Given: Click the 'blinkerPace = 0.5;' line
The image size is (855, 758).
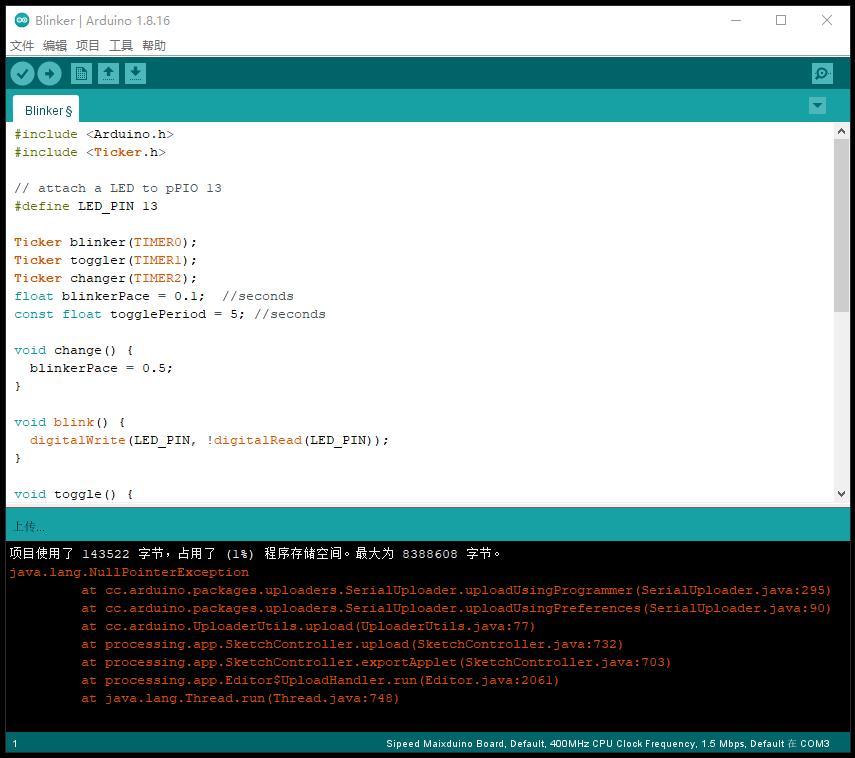Looking at the screenshot, I should [101, 368].
